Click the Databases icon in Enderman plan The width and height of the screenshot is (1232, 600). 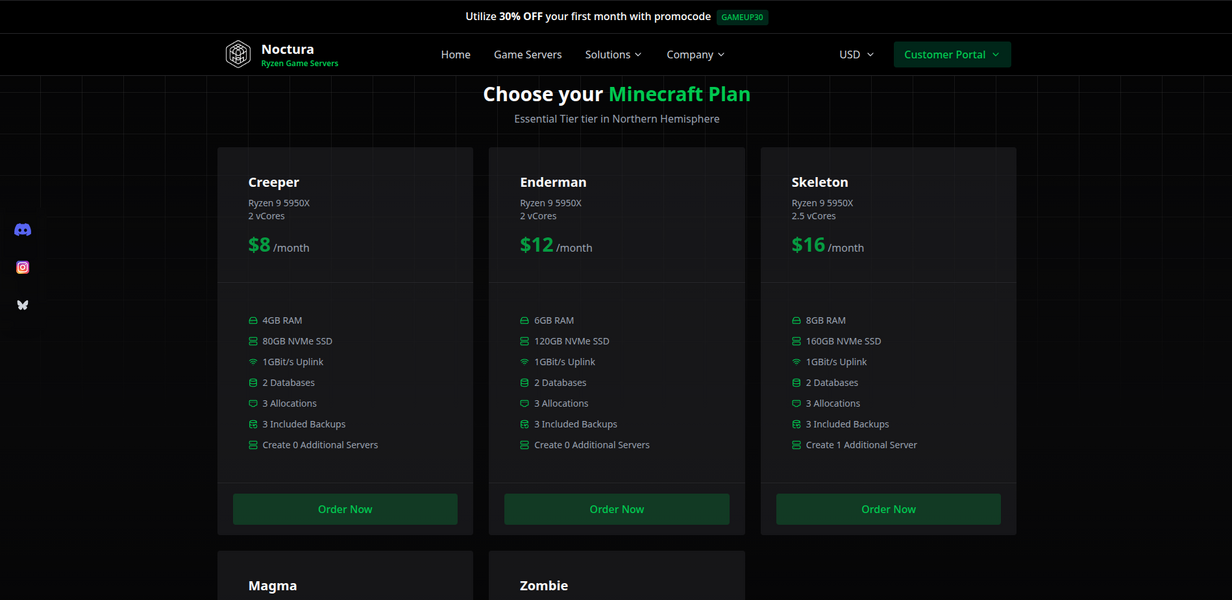coord(525,383)
